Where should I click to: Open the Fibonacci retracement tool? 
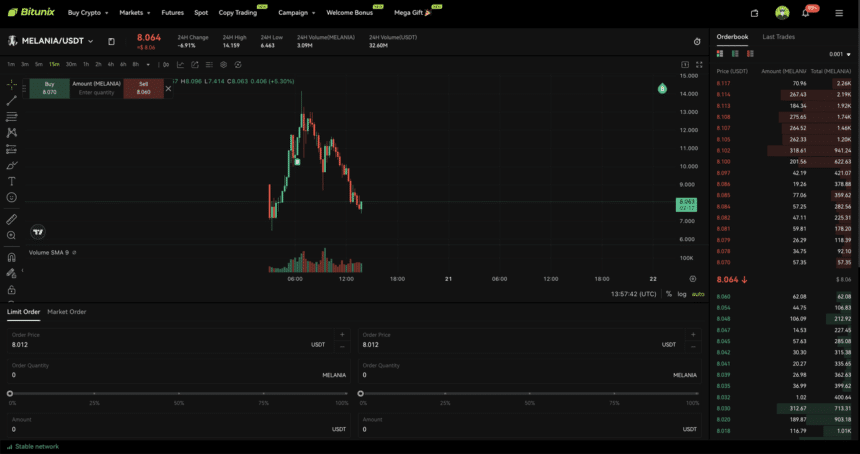click(12, 117)
